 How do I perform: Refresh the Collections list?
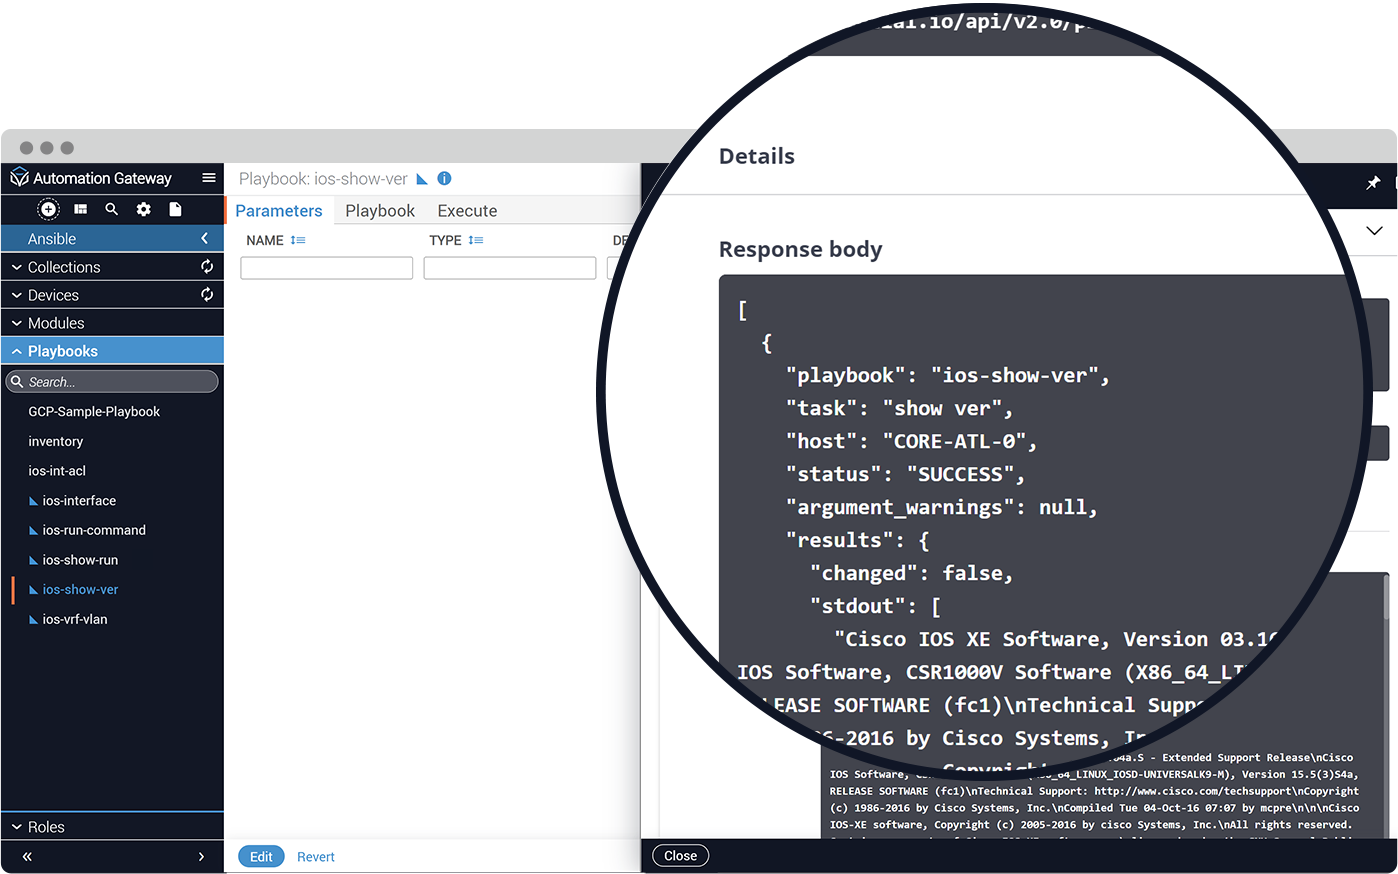coord(207,267)
